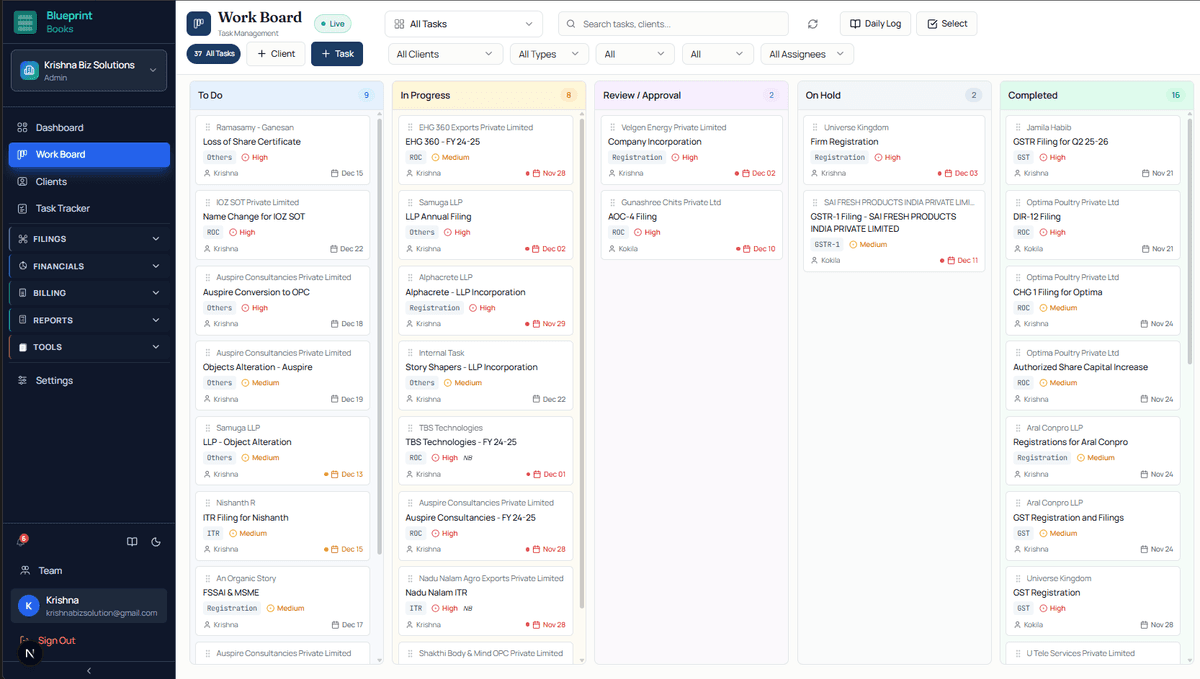This screenshot has height=679, width=1200.
Task: Open the book documentation icon in sidebar
Action: (132, 542)
